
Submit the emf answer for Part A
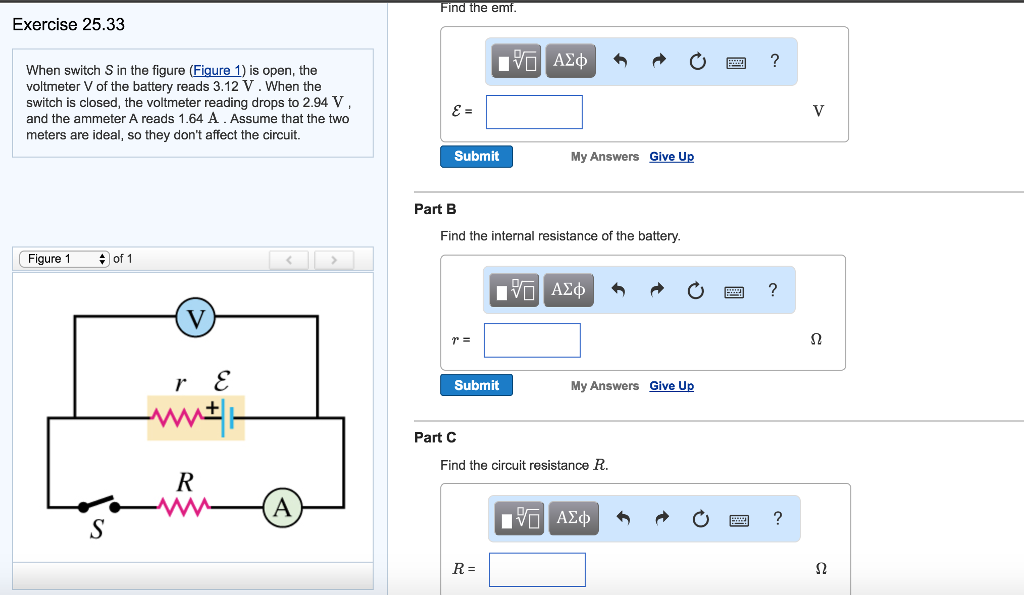476,156
